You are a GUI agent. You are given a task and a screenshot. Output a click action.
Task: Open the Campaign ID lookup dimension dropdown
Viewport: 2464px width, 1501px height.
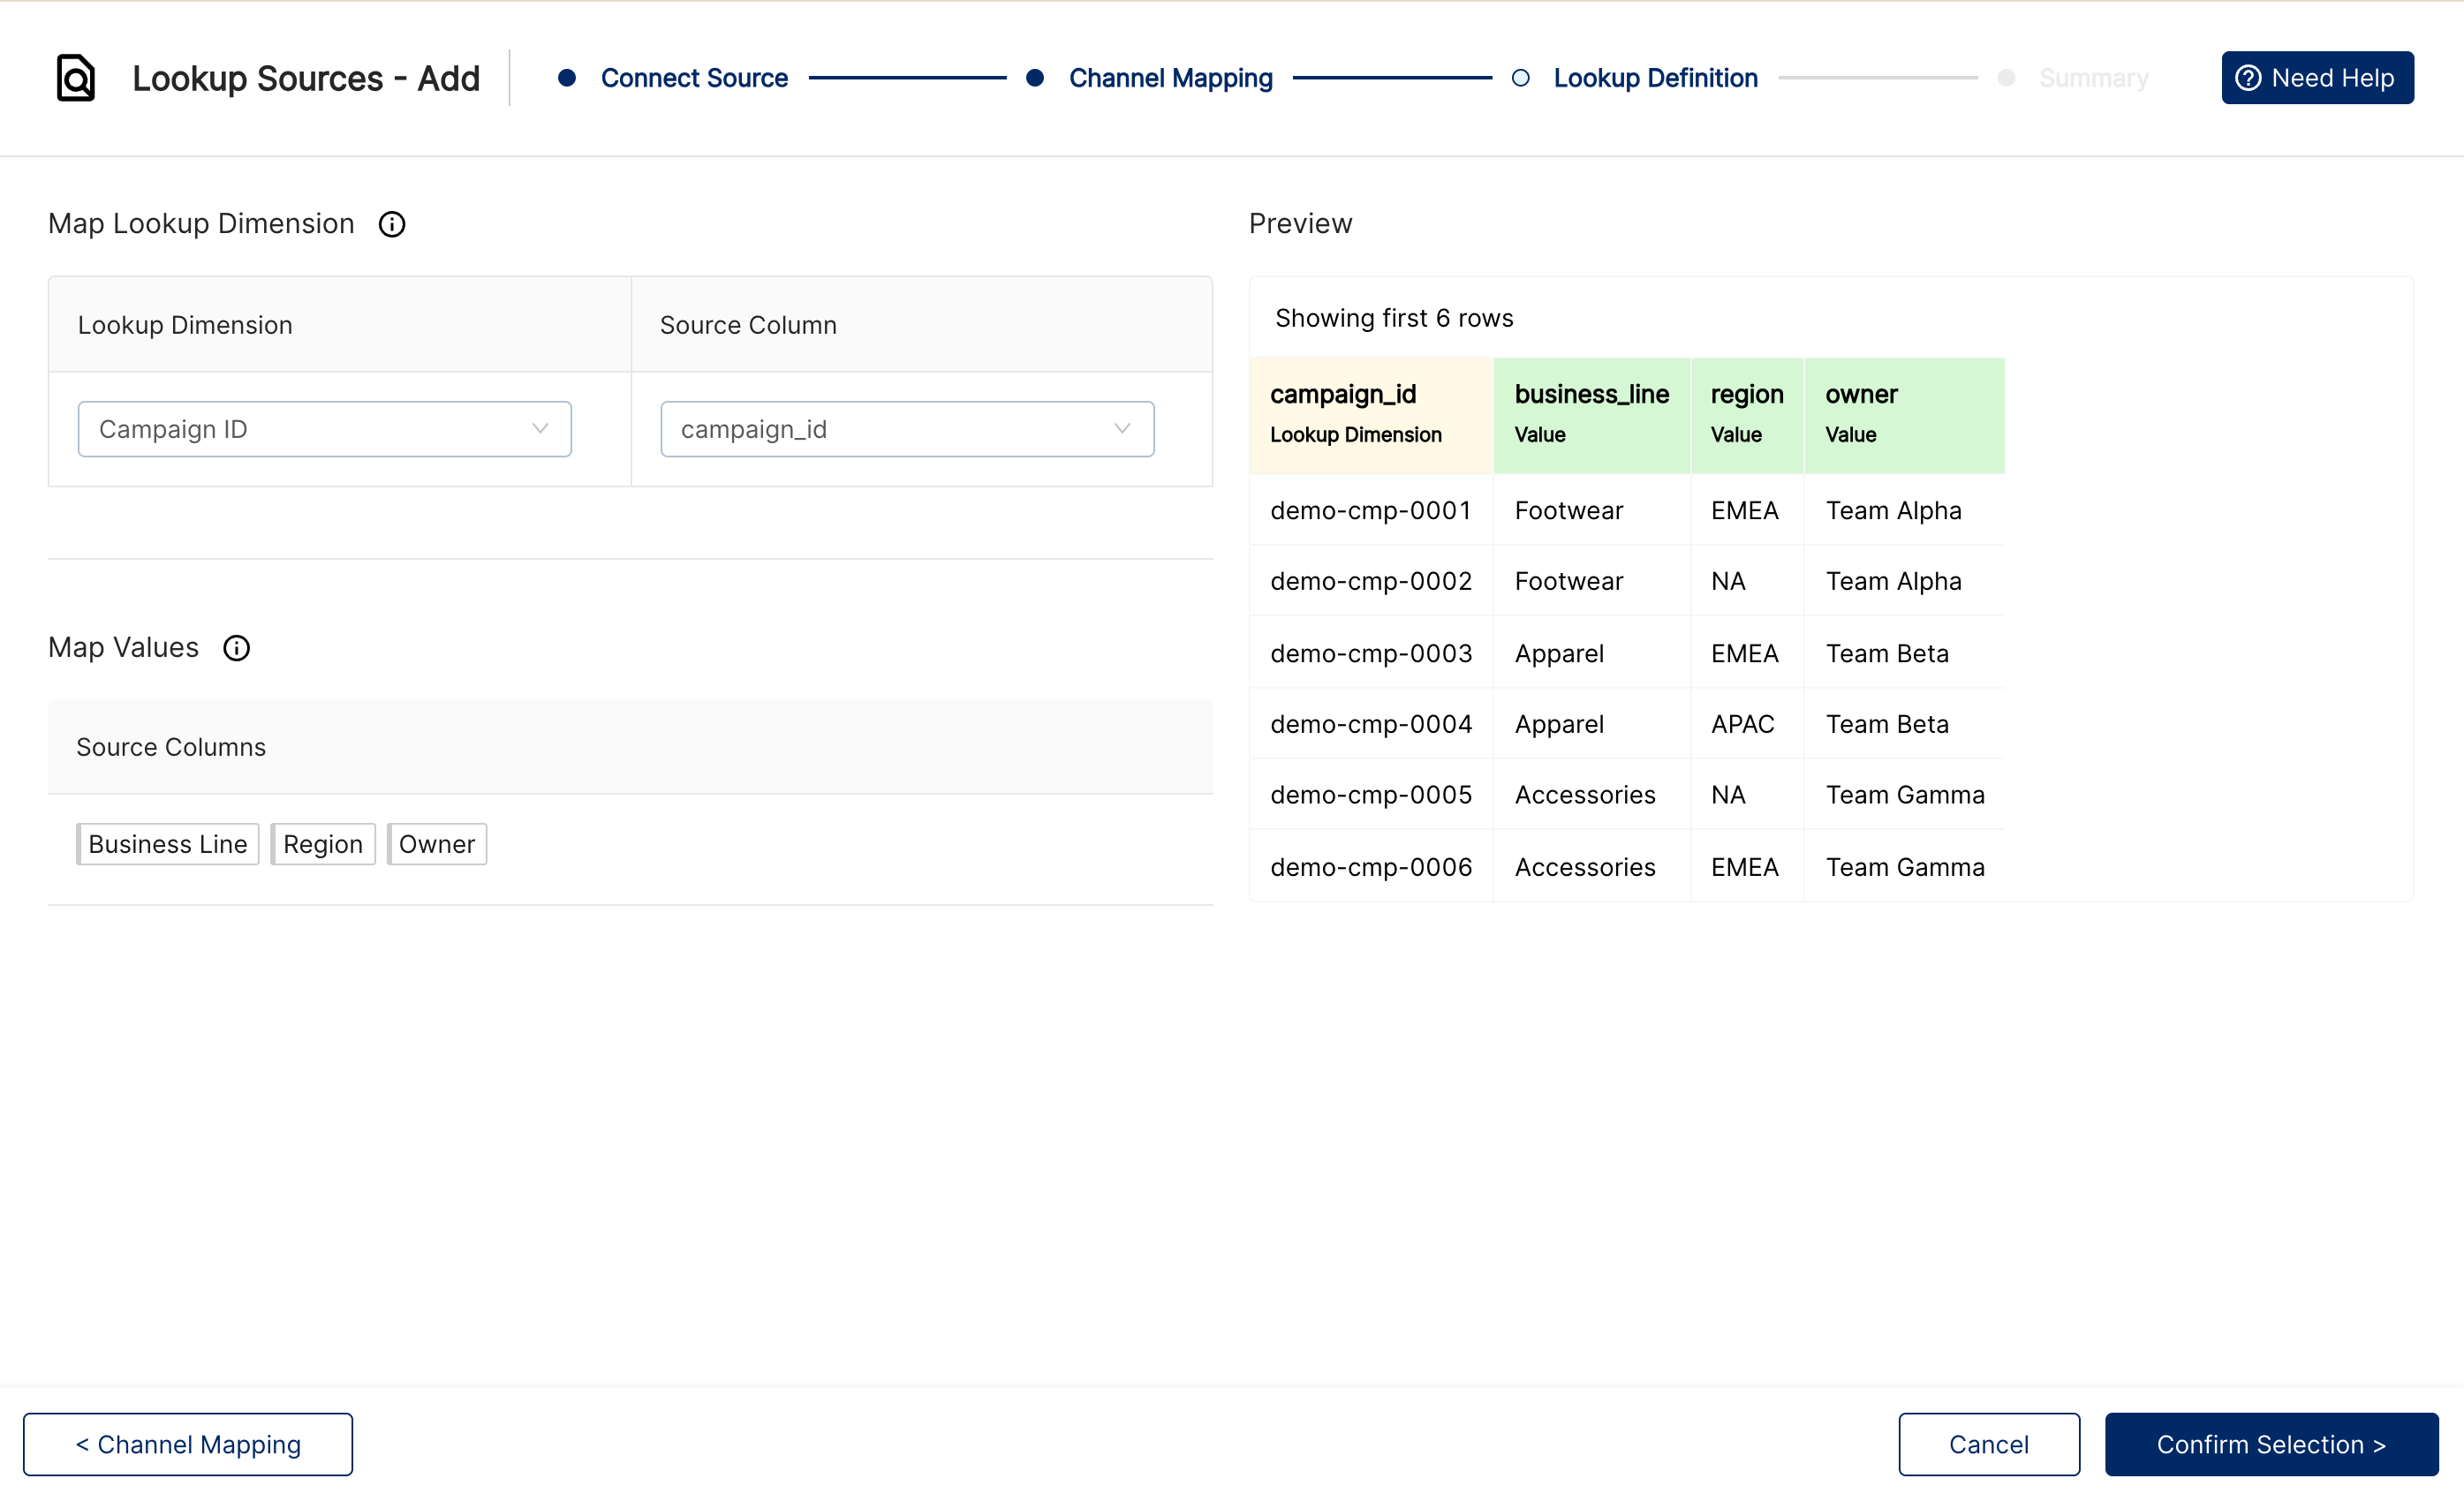(325, 429)
